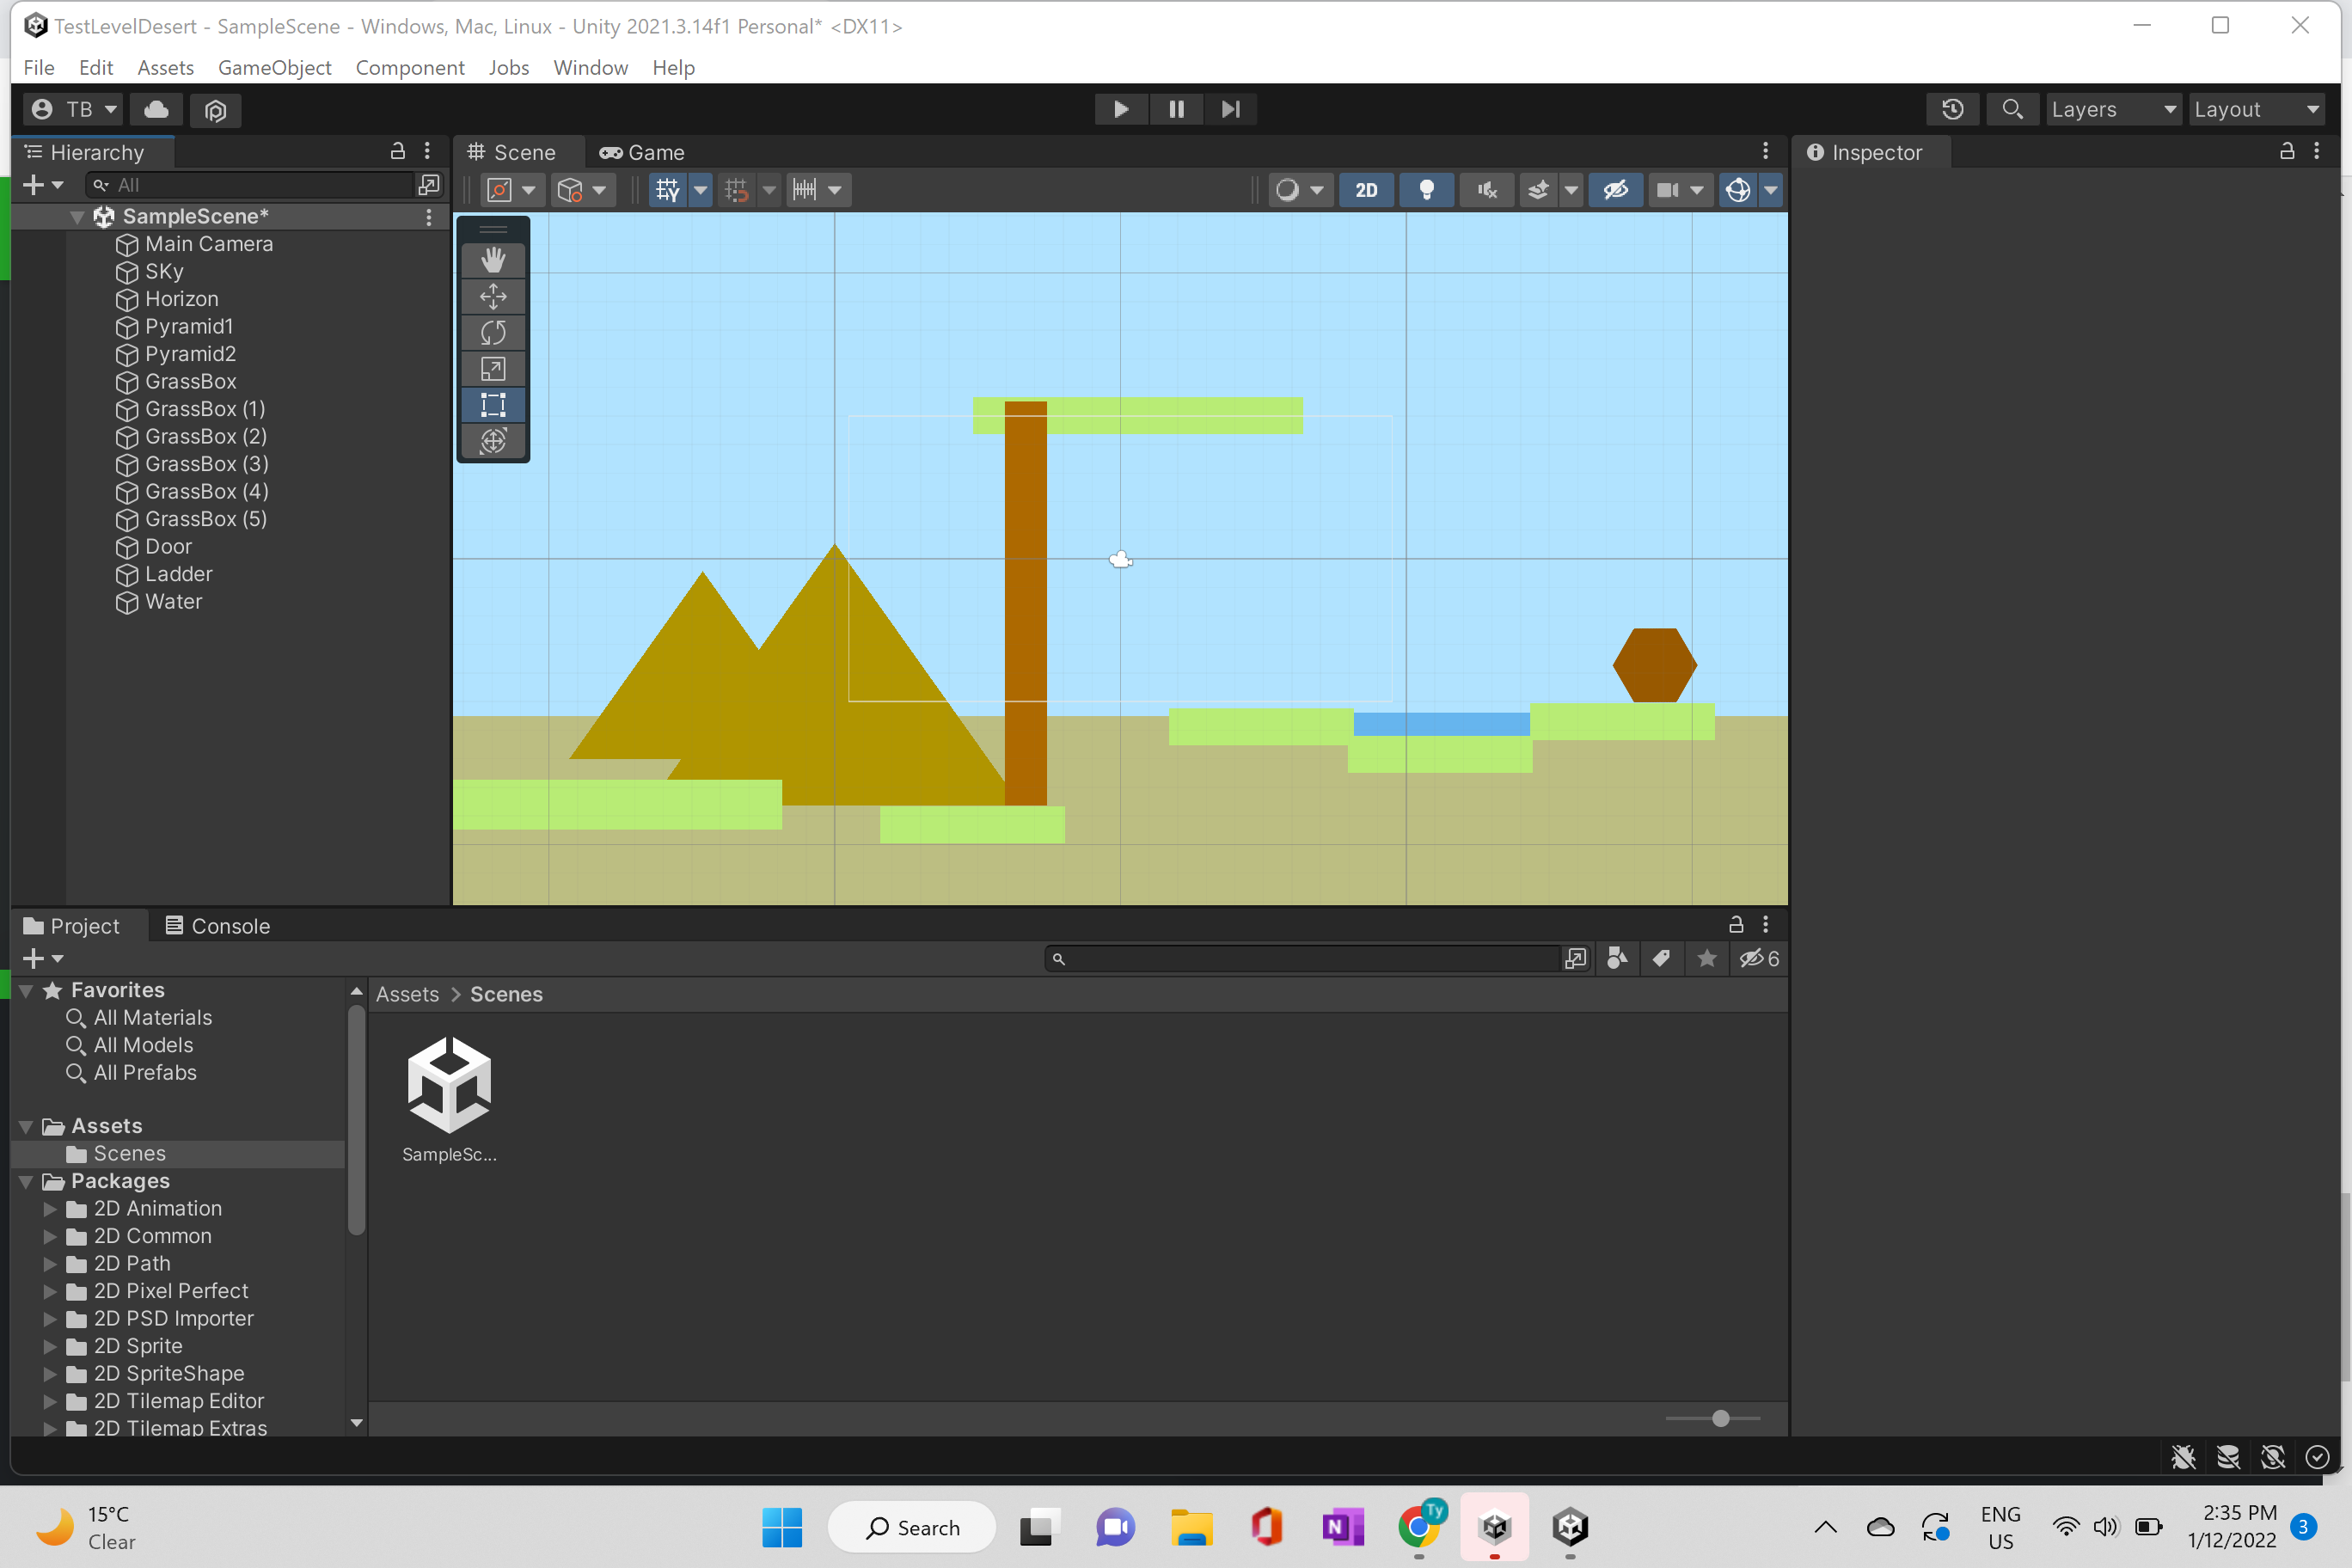Open Unity Cloud services icon
2352x1568 pixels.
pyautogui.click(x=157, y=109)
